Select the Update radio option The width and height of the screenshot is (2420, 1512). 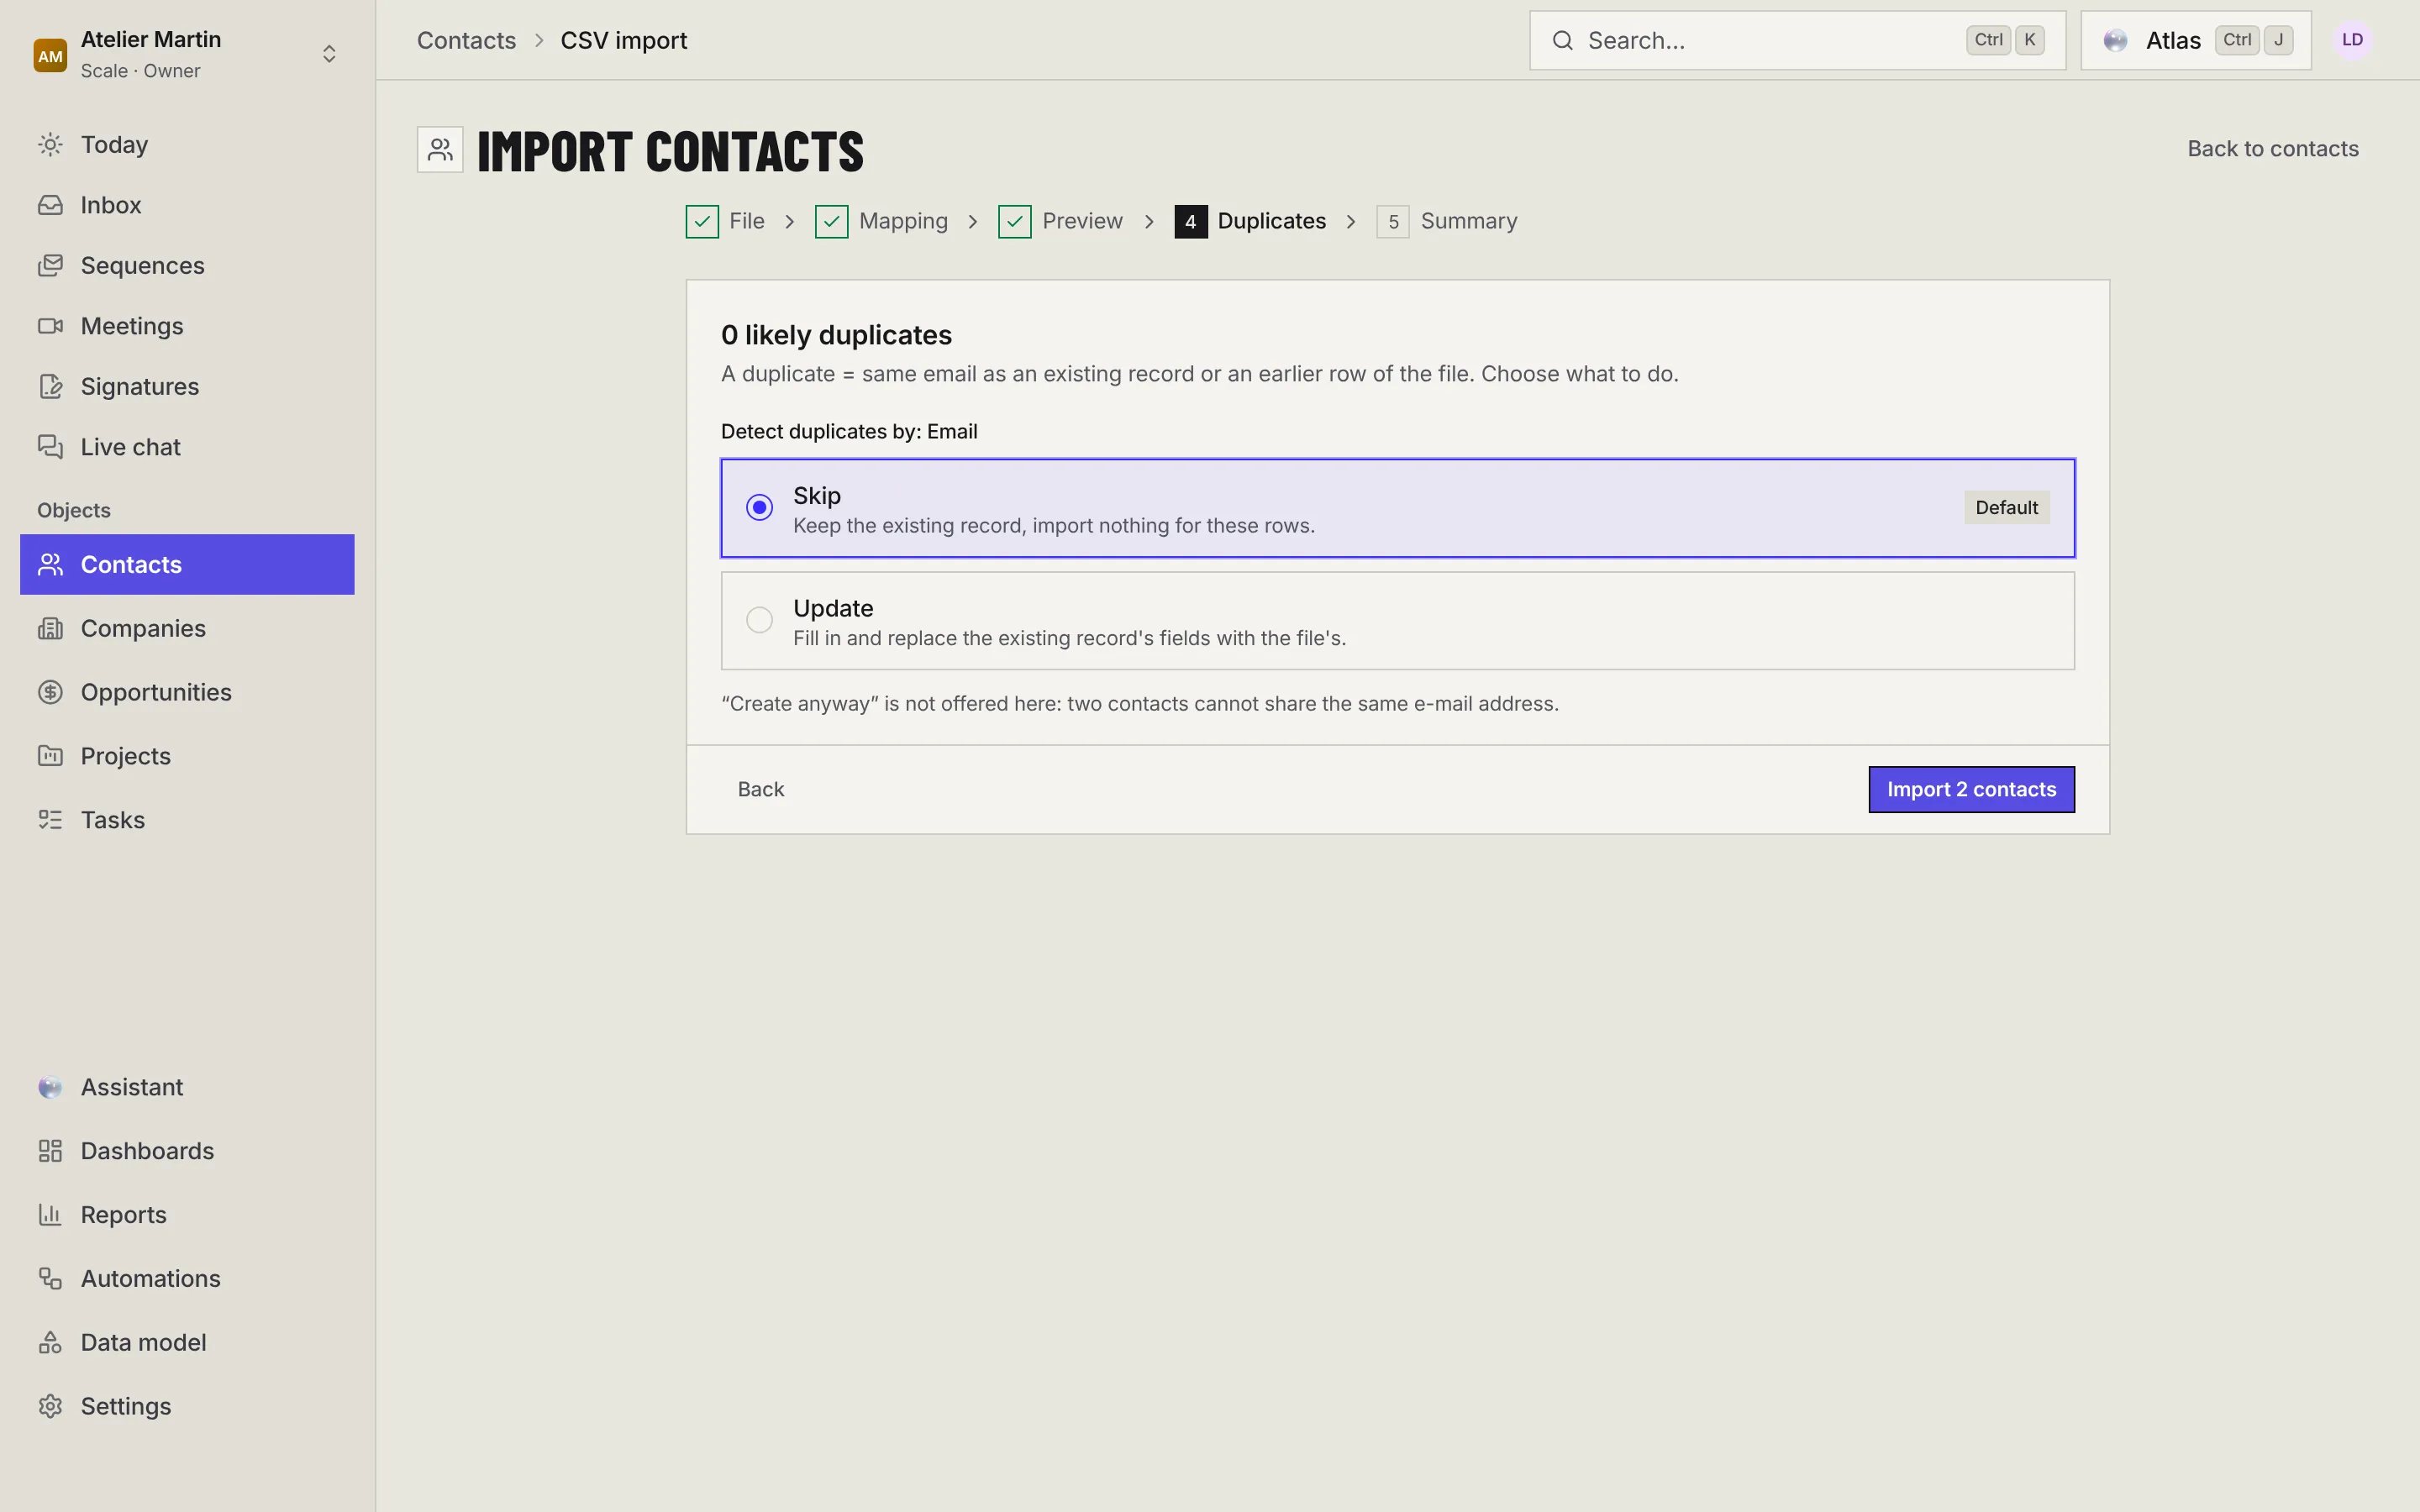[x=1397, y=621]
